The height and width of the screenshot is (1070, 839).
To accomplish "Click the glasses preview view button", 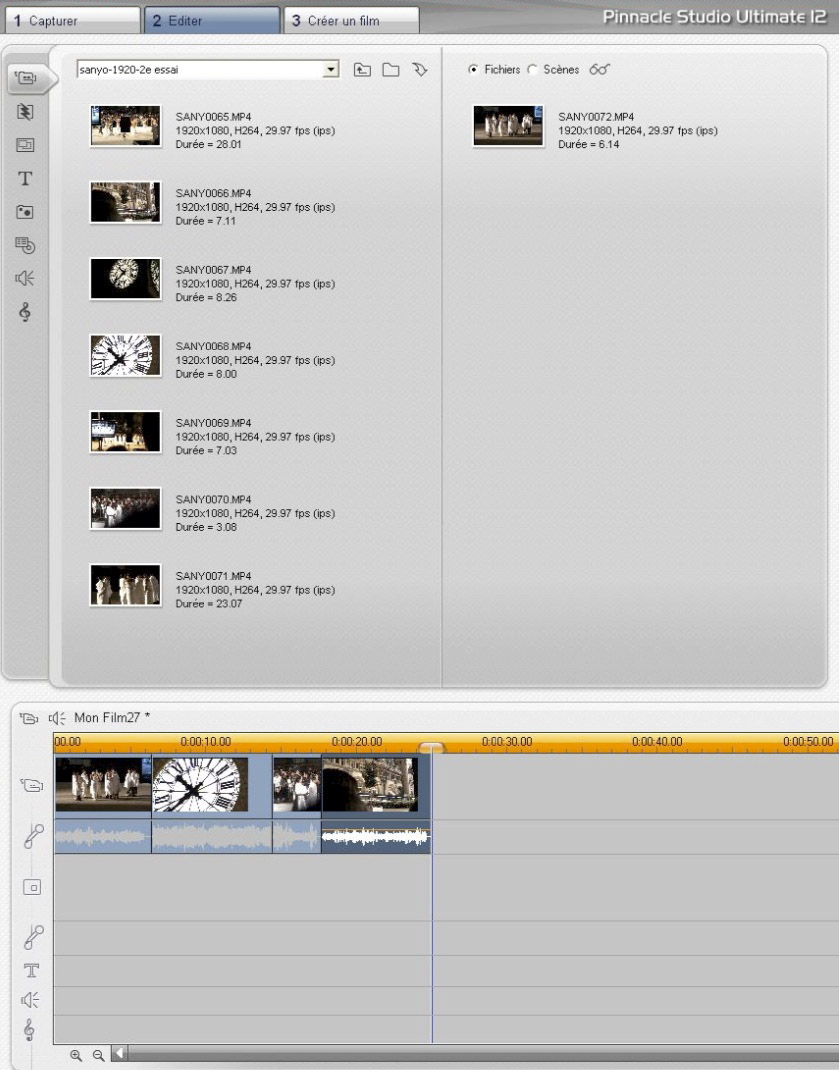I will pos(600,70).
